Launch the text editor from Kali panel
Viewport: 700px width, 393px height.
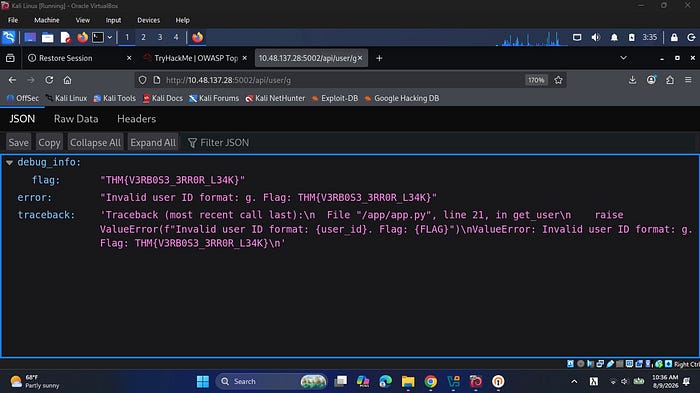coord(65,38)
